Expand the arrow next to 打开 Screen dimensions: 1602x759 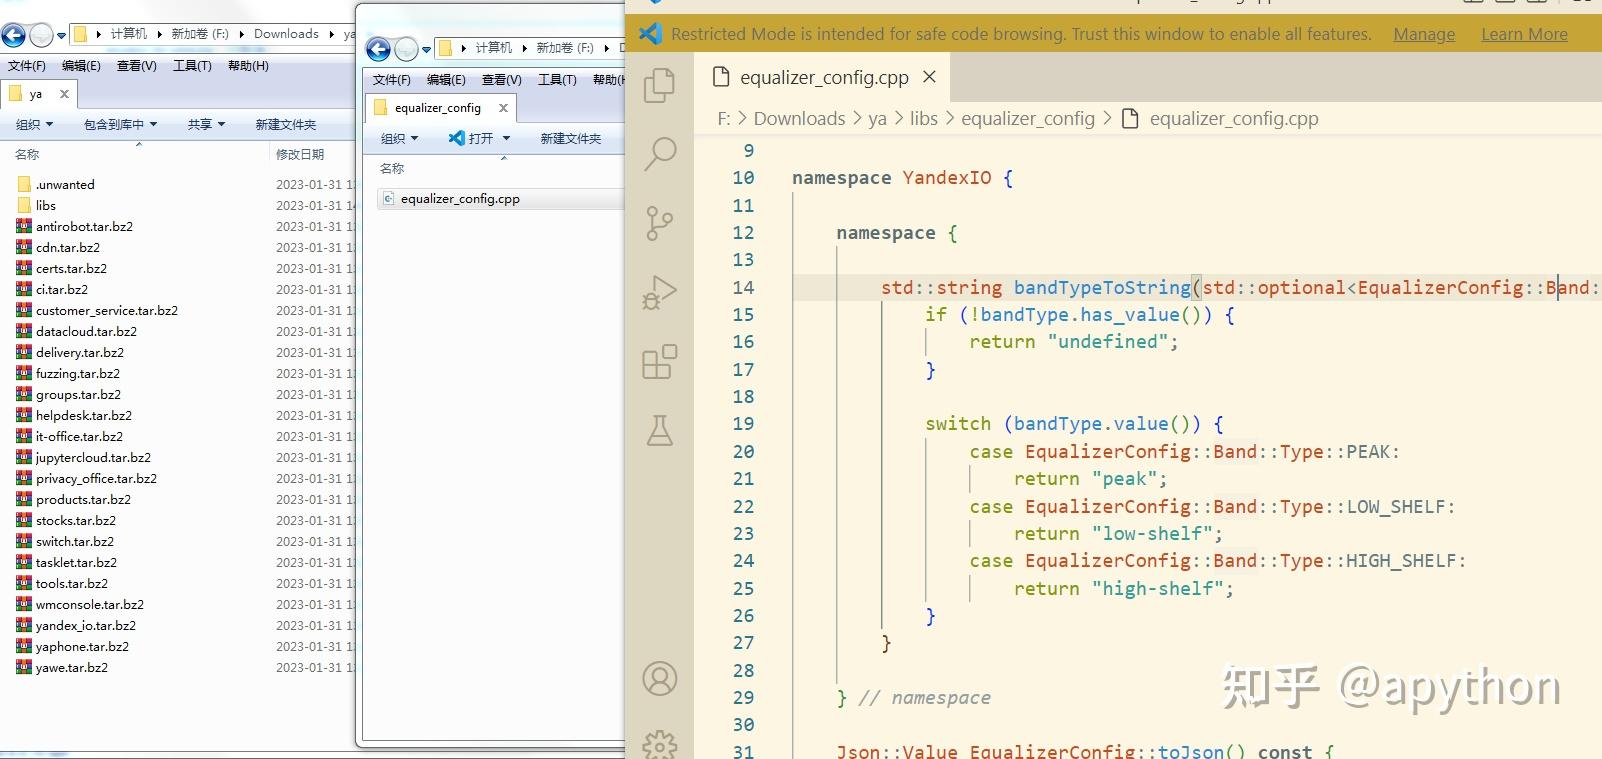click(x=506, y=139)
